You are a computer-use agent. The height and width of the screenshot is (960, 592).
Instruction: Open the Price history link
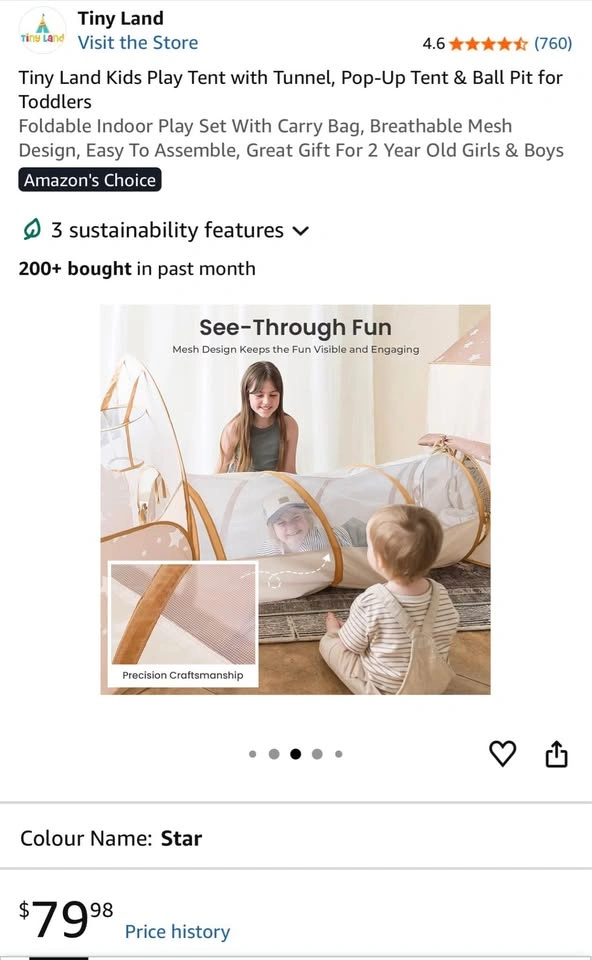(178, 931)
